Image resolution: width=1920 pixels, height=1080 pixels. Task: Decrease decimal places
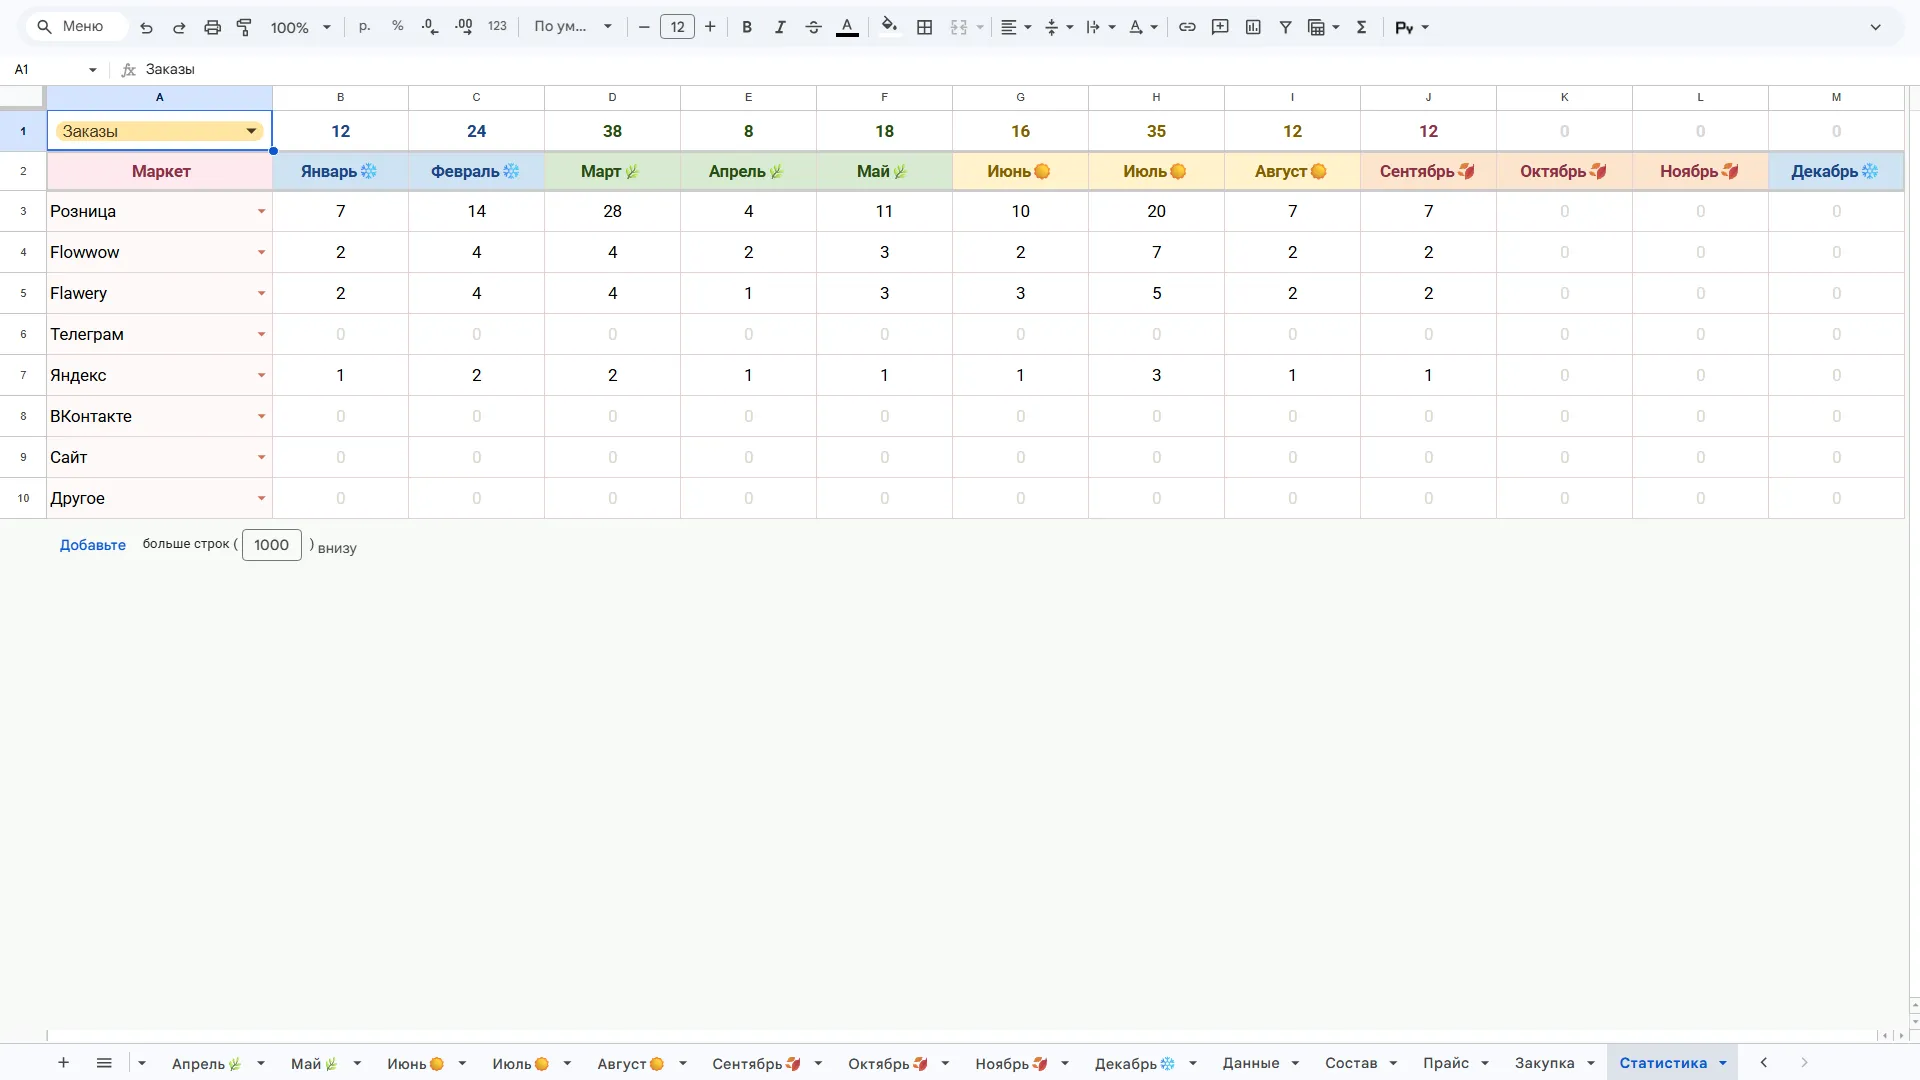click(x=430, y=27)
